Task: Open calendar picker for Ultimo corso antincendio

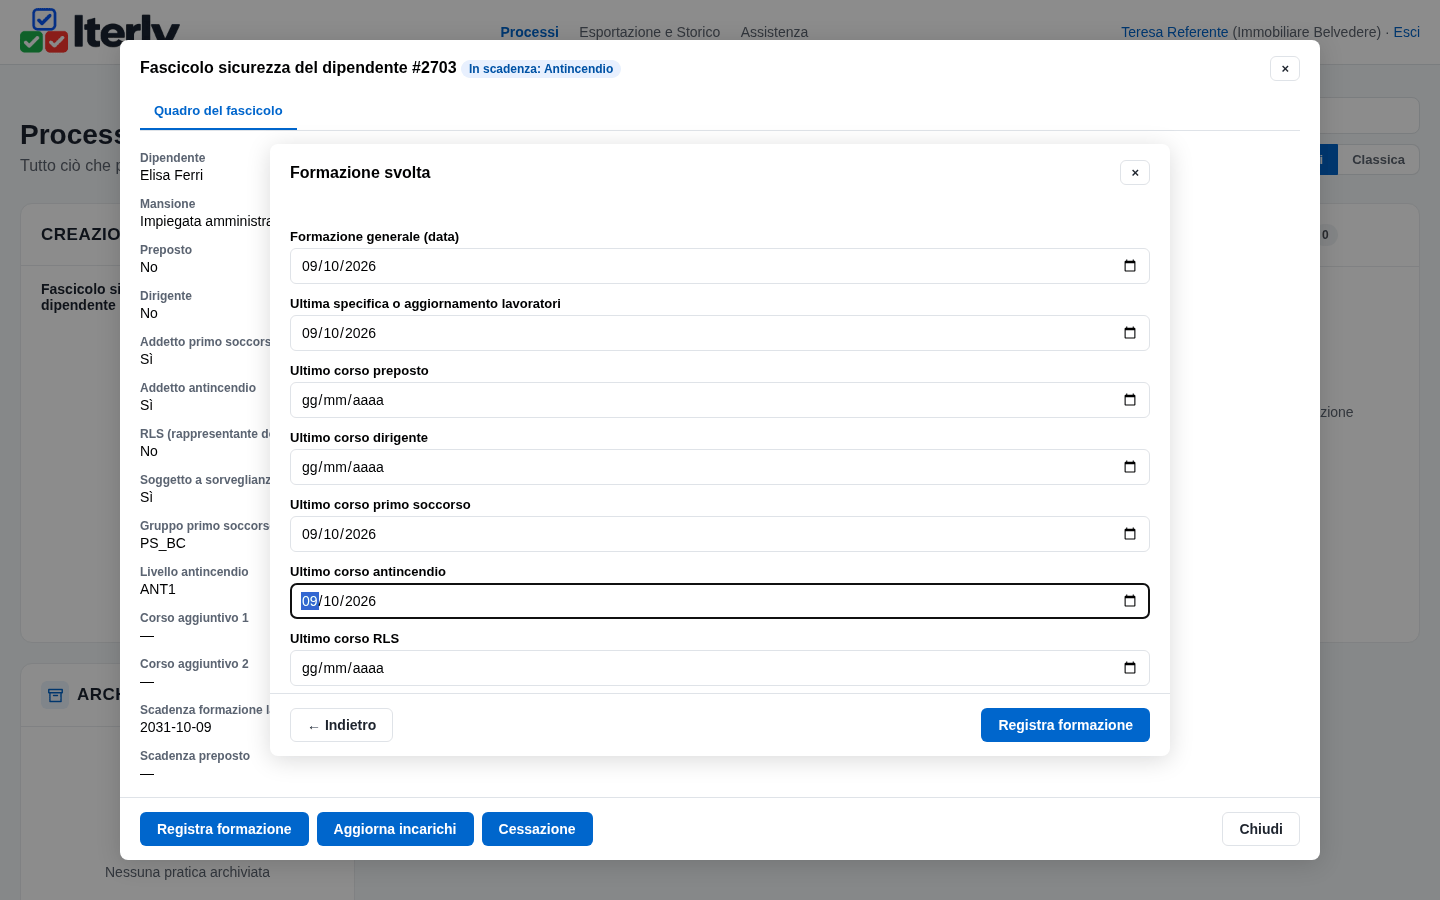Action: tap(1130, 601)
